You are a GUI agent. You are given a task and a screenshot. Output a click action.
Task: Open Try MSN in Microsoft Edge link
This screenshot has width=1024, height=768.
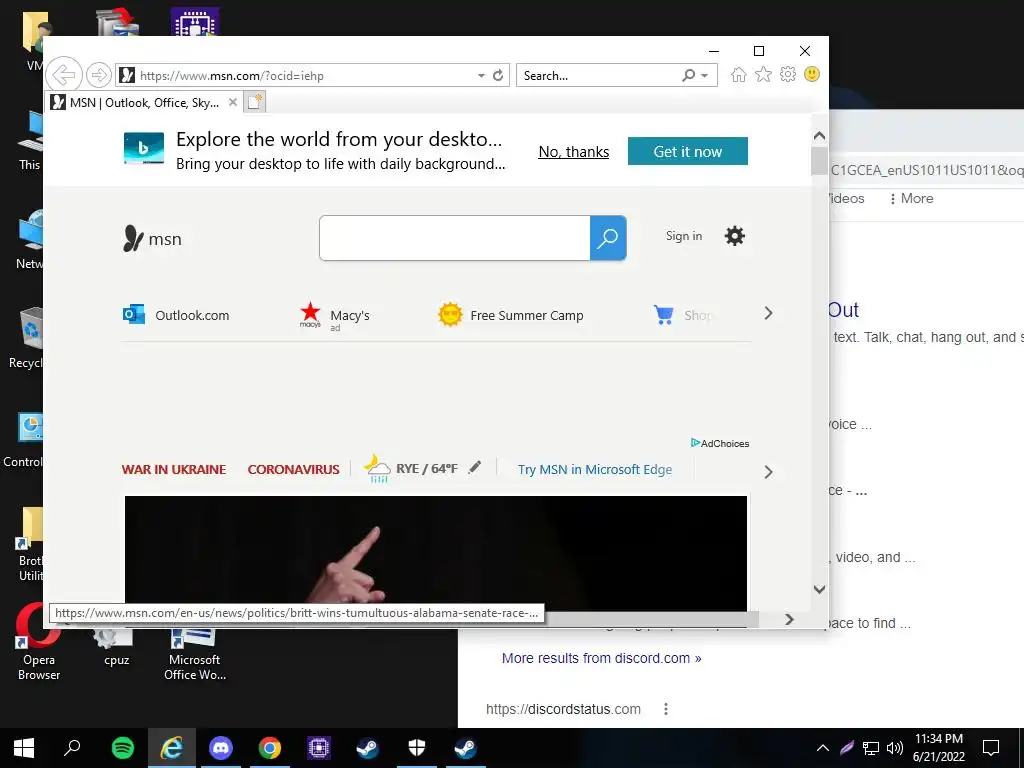click(x=595, y=469)
